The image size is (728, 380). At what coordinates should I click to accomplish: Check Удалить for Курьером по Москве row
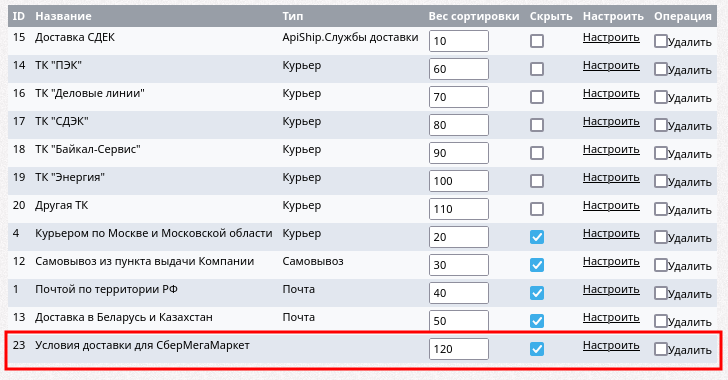click(x=661, y=237)
